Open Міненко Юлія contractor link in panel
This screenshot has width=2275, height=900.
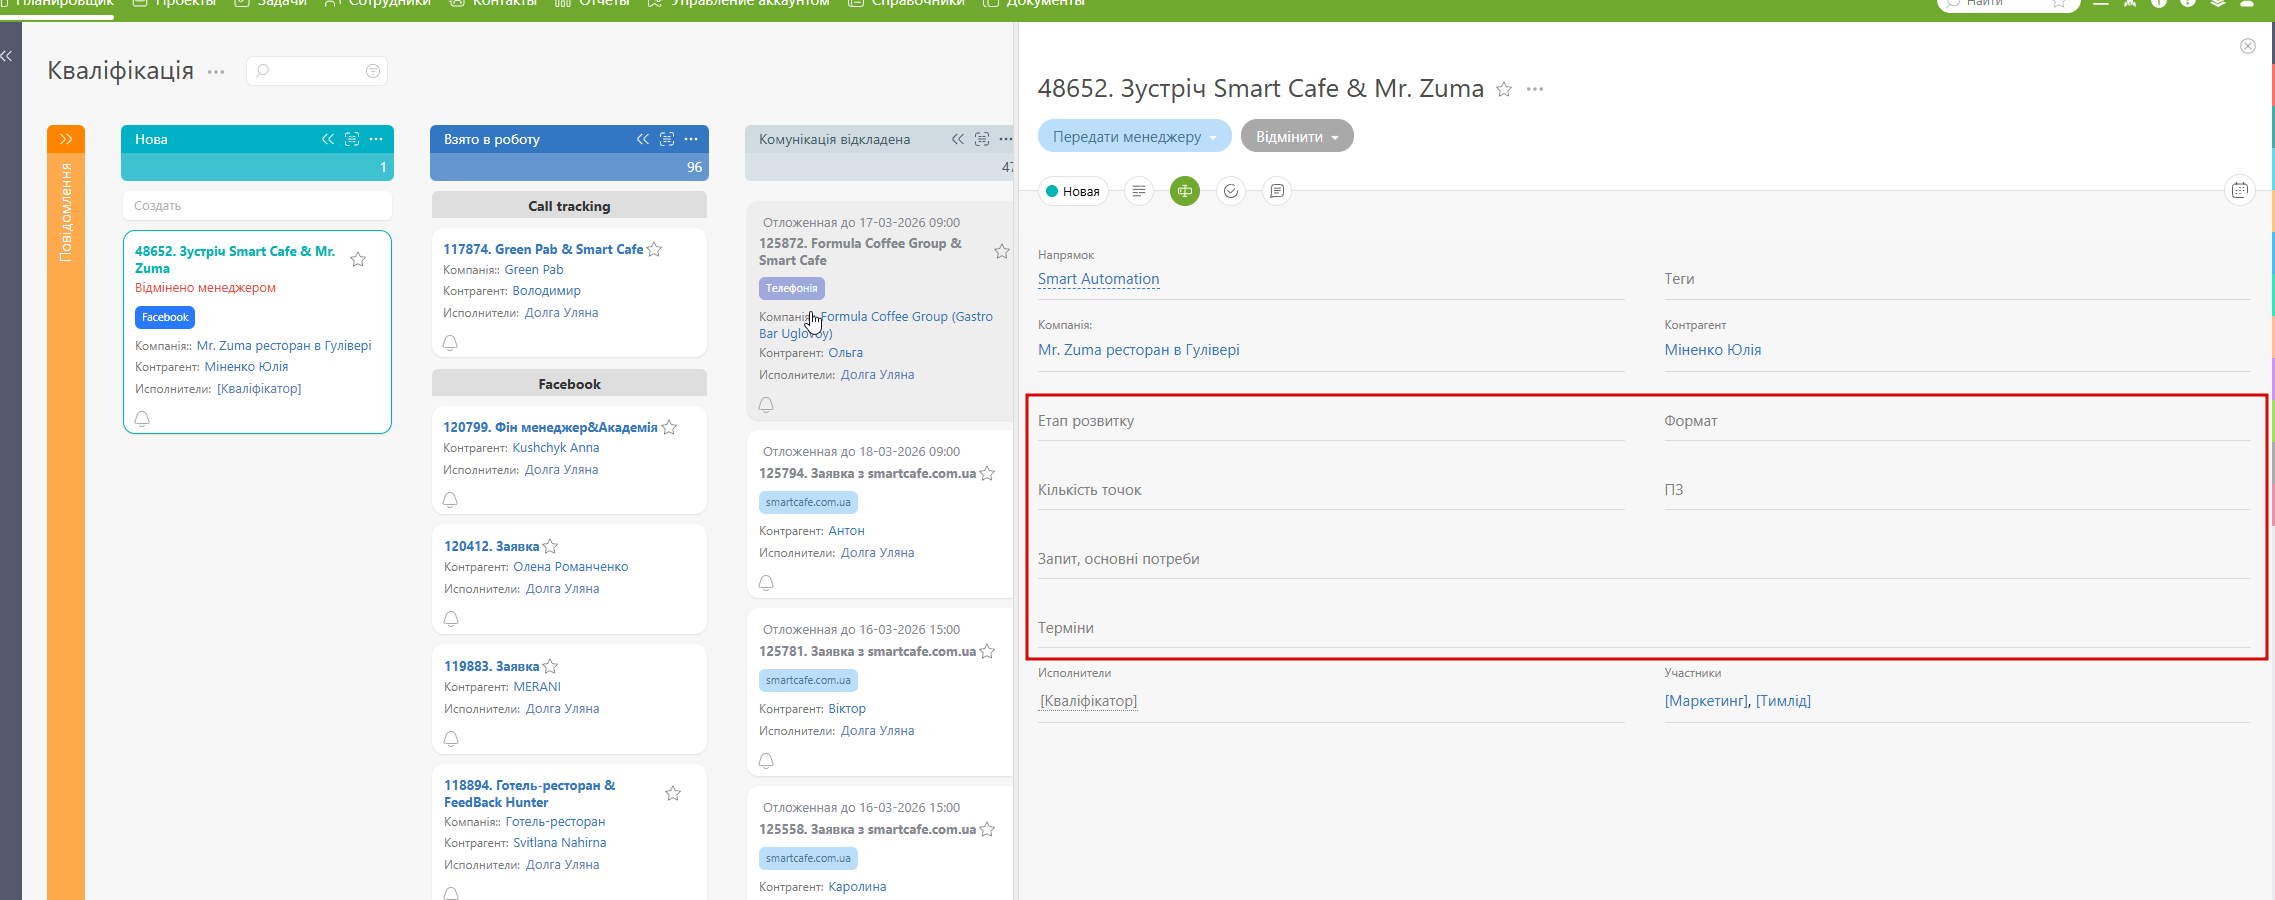click(x=1712, y=350)
